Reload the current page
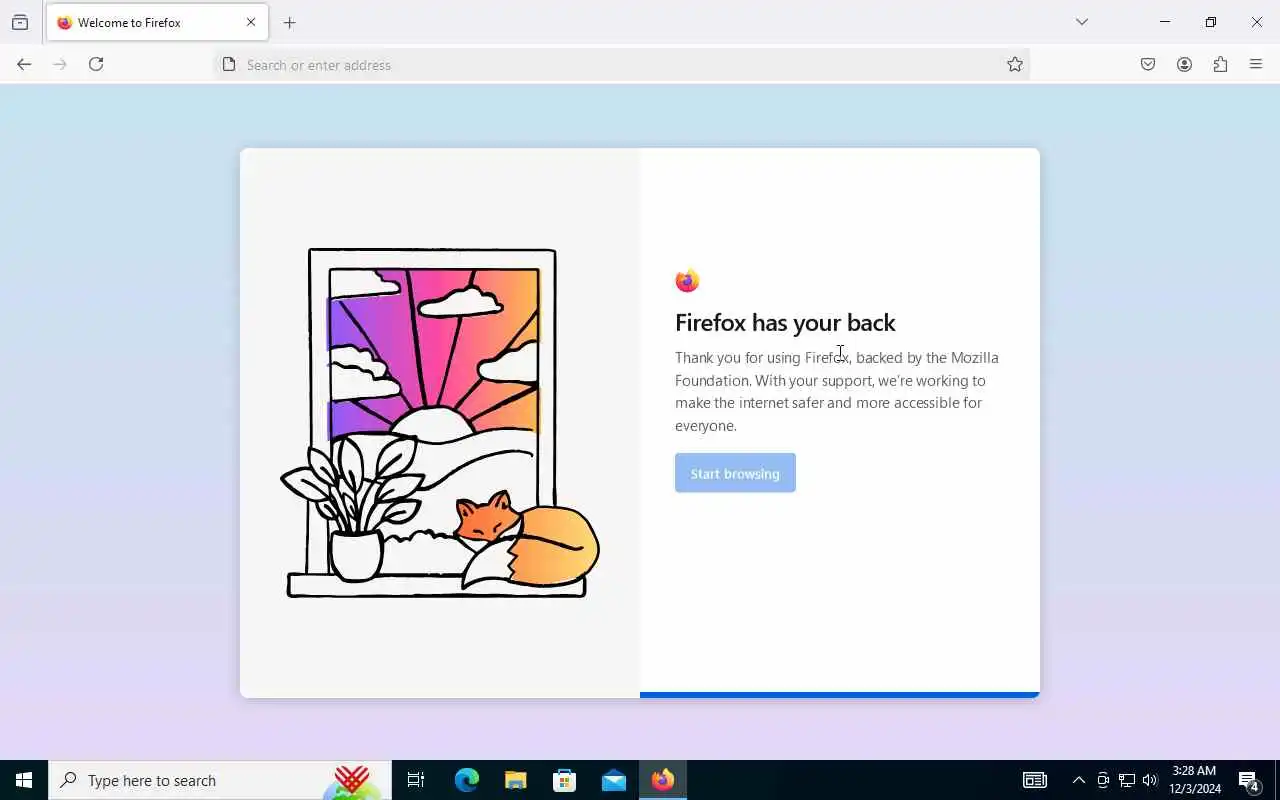The width and height of the screenshot is (1280, 800). point(96,64)
